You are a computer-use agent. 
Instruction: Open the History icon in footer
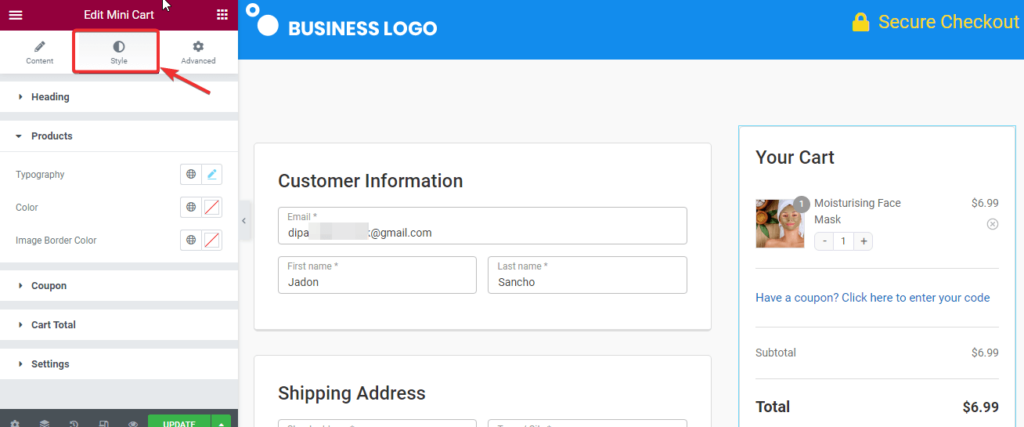tap(74, 423)
